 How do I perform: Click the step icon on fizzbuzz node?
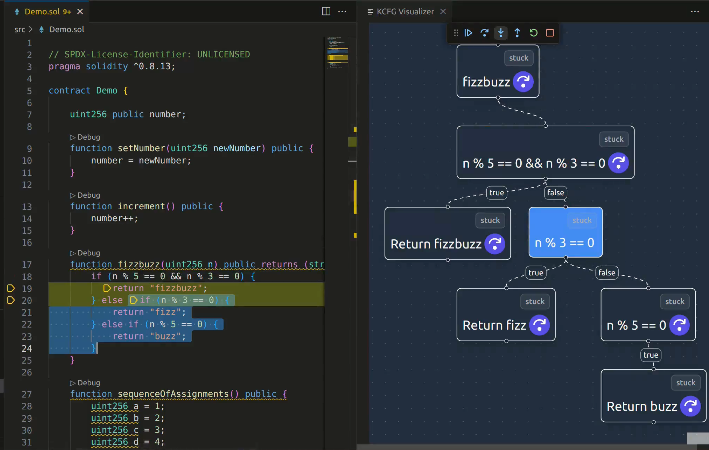coord(523,82)
